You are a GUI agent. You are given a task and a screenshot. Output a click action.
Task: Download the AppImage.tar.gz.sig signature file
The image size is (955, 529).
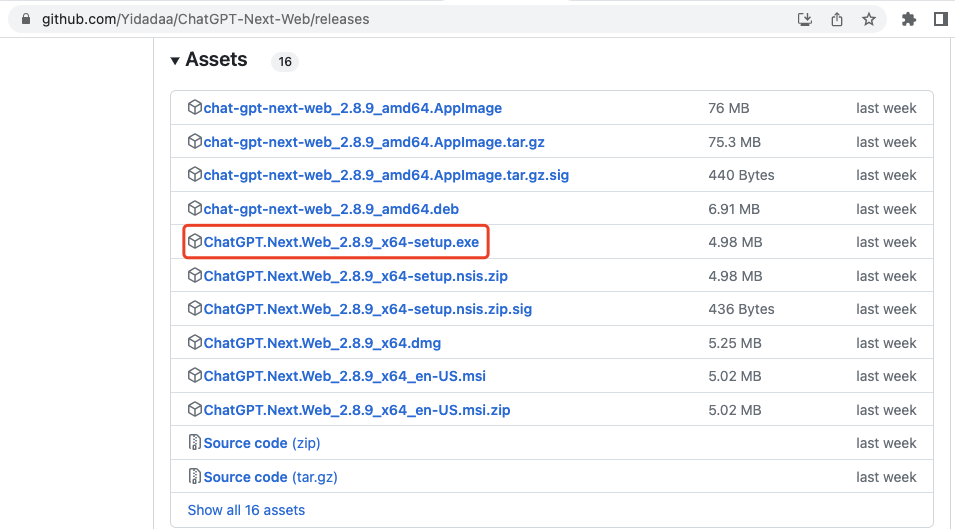(386, 175)
